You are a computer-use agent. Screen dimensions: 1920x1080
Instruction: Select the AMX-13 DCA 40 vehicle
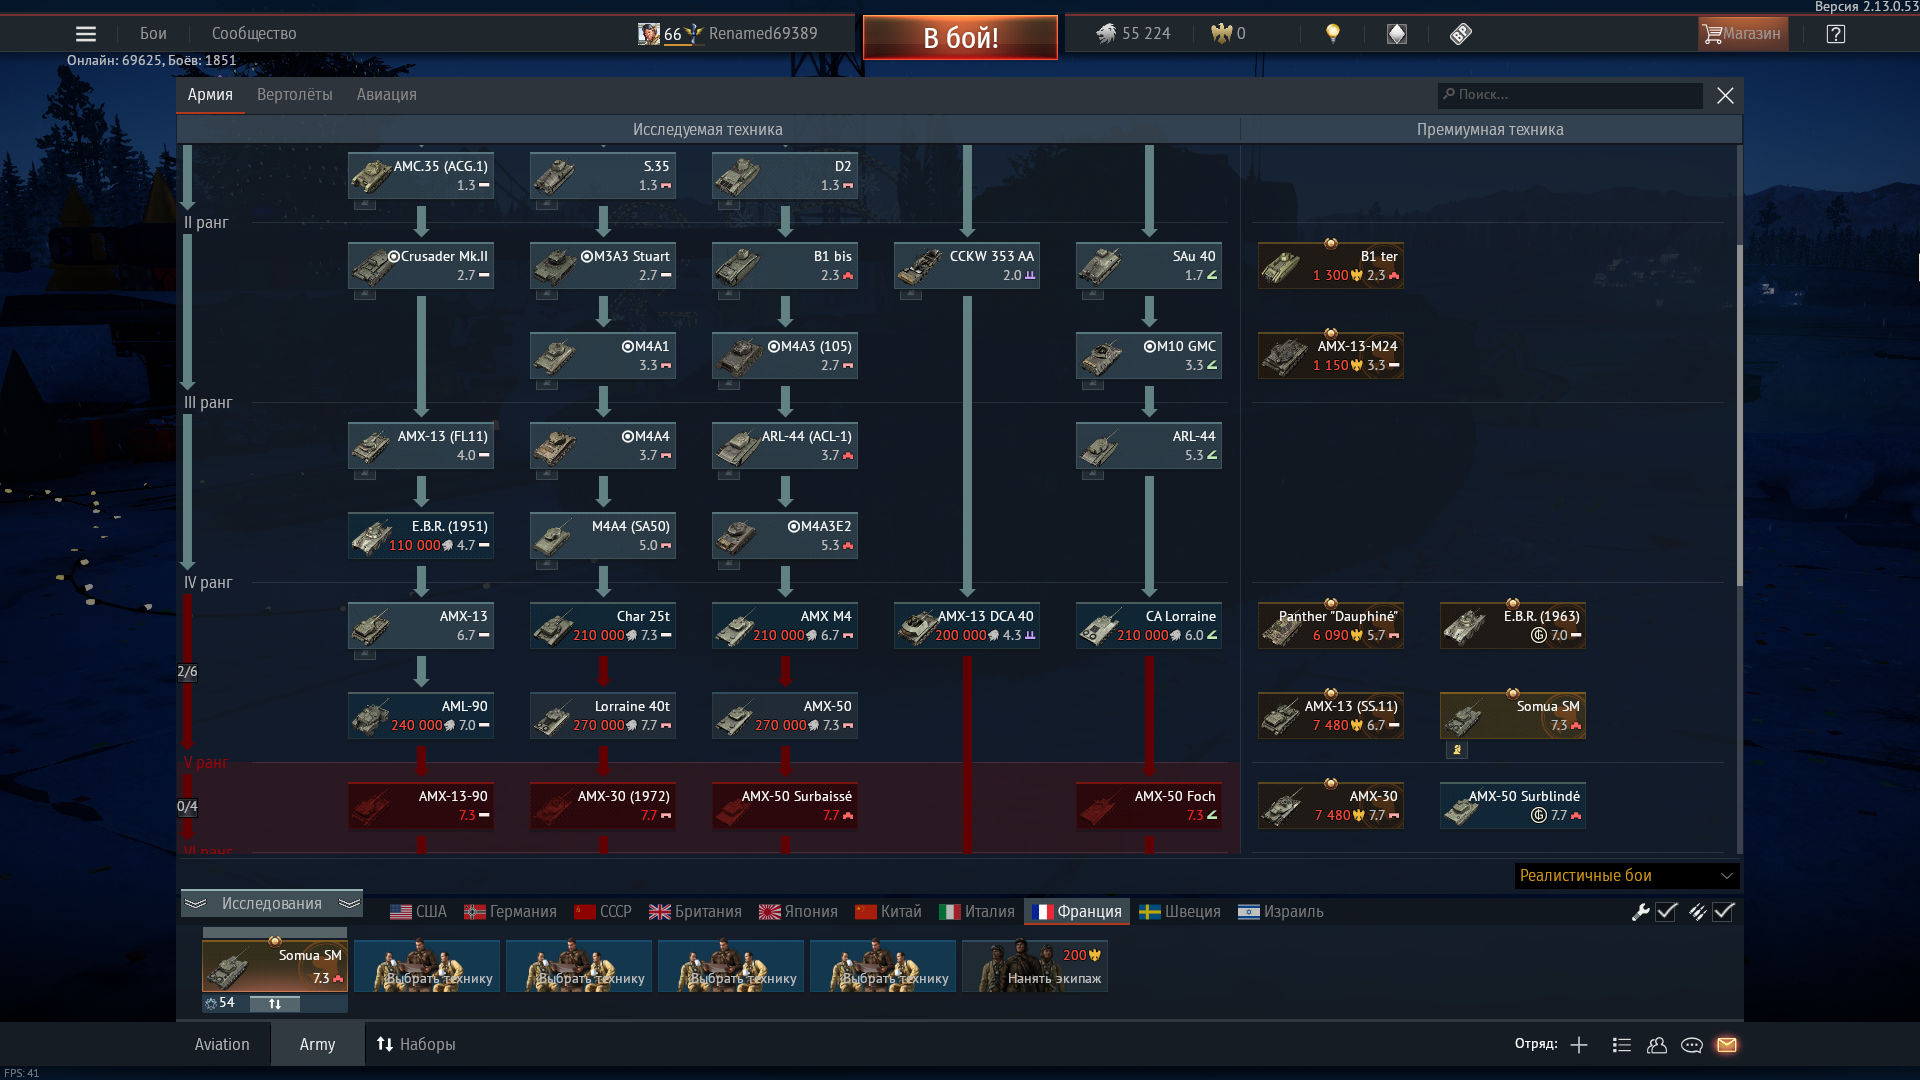(x=967, y=626)
